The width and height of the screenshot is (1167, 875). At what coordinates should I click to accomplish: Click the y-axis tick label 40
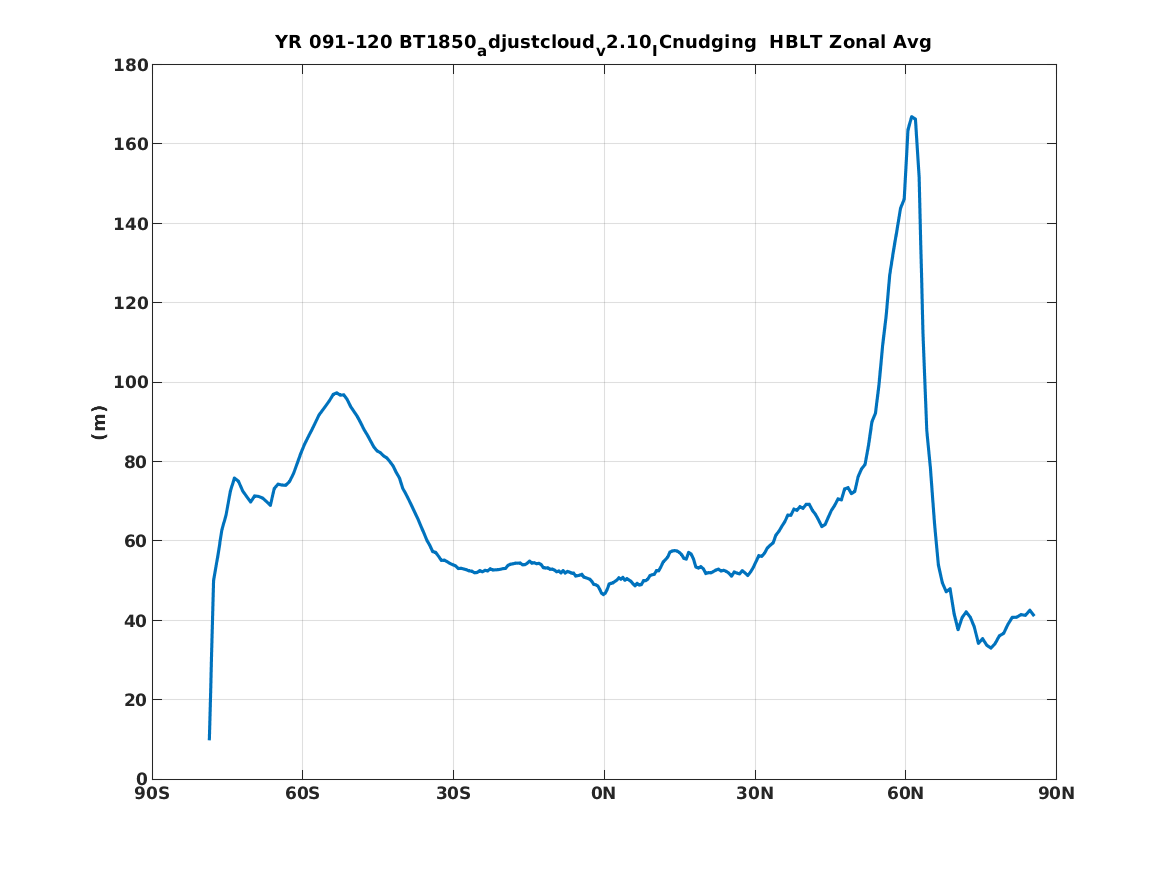point(135,621)
